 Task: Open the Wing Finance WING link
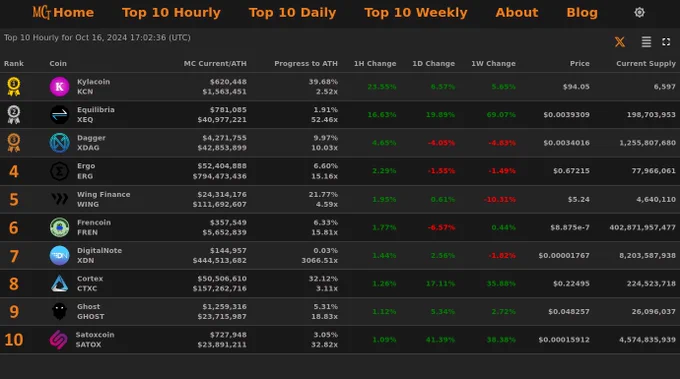(104, 199)
